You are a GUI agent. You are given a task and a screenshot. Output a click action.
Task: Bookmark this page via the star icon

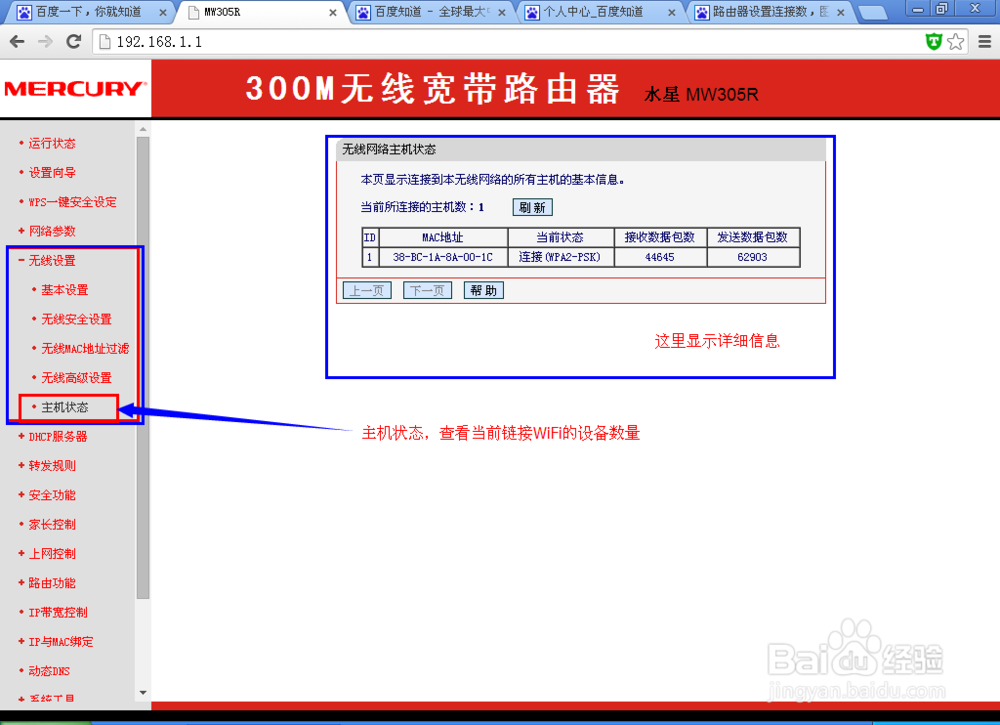pyautogui.click(x=956, y=41)
